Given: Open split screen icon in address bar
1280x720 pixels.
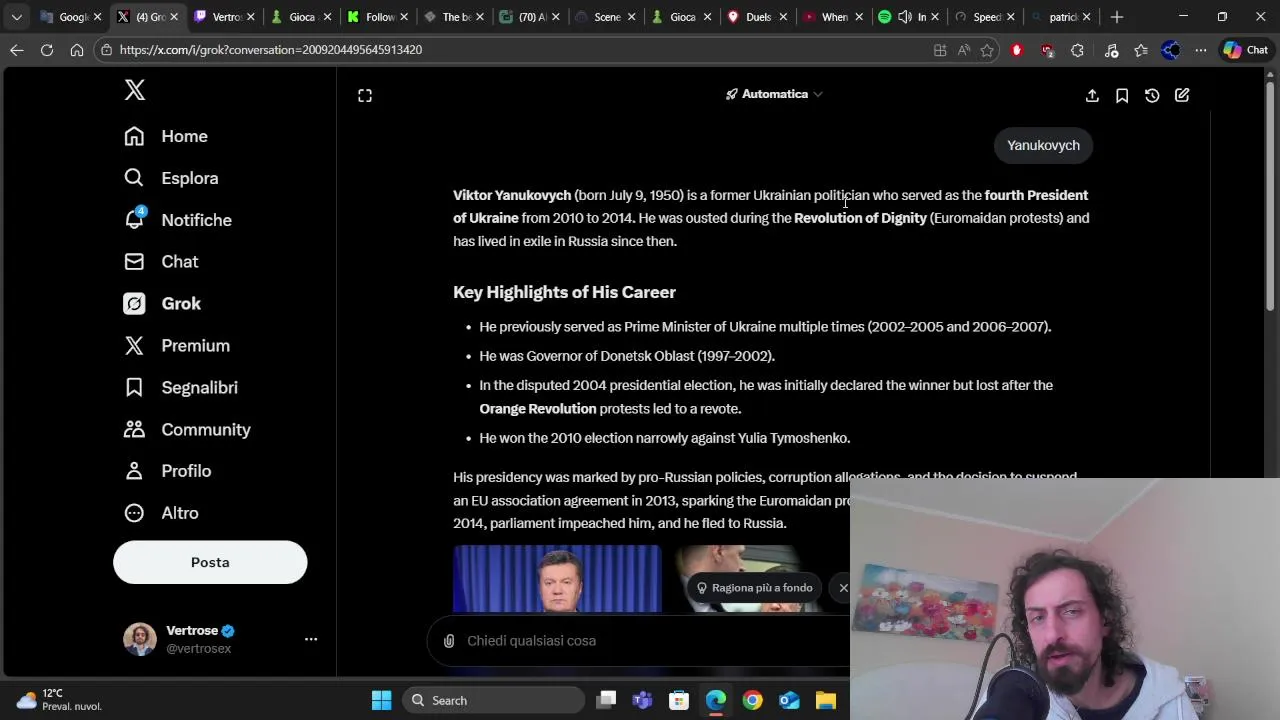Looking at the screenshot, I should 940,50.
